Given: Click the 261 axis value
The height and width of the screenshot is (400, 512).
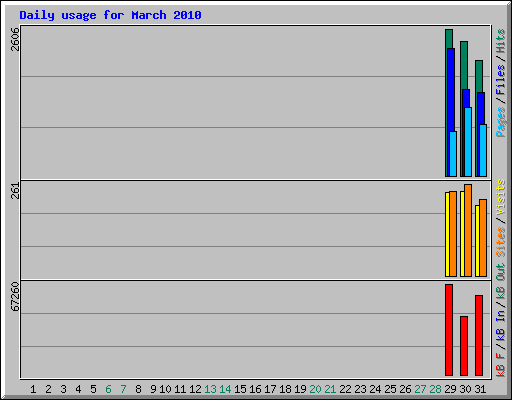Looking at the screenshot, I should tap(15, 191).
